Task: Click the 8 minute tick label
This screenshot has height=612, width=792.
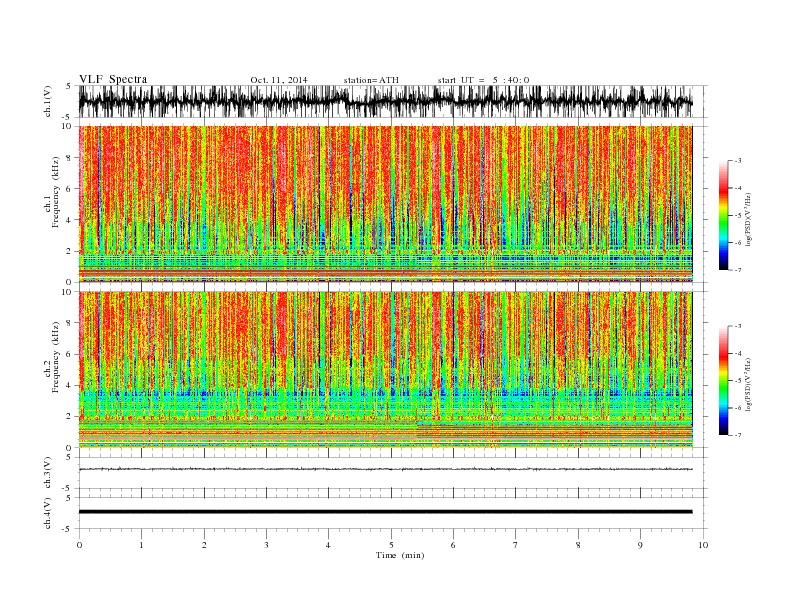Action: click(x=578, y=545)
